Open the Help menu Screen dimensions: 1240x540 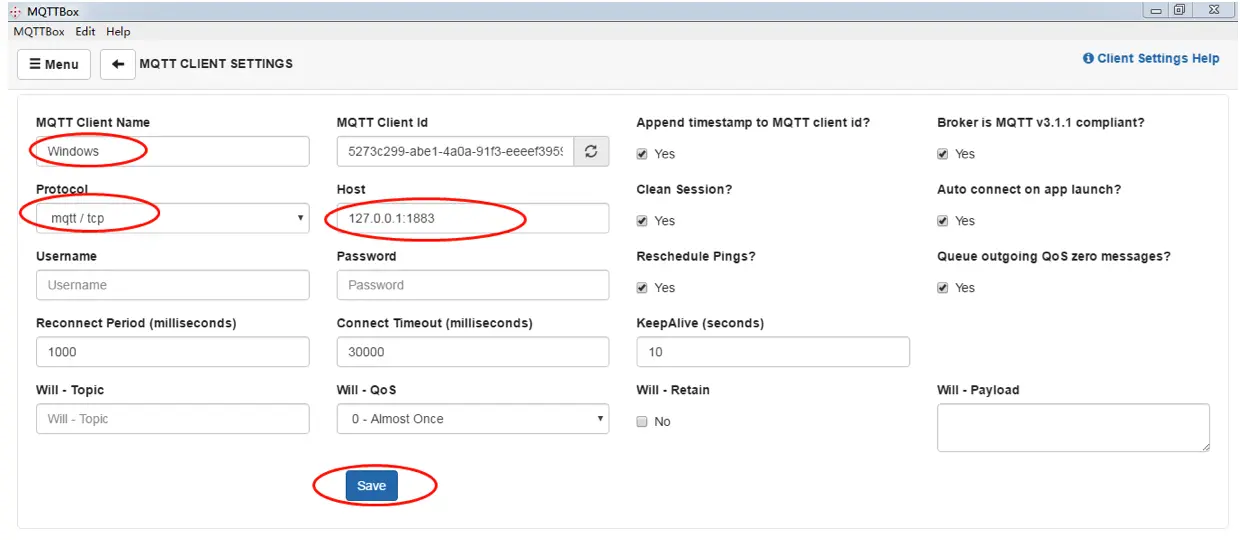(x=118, y=32)
